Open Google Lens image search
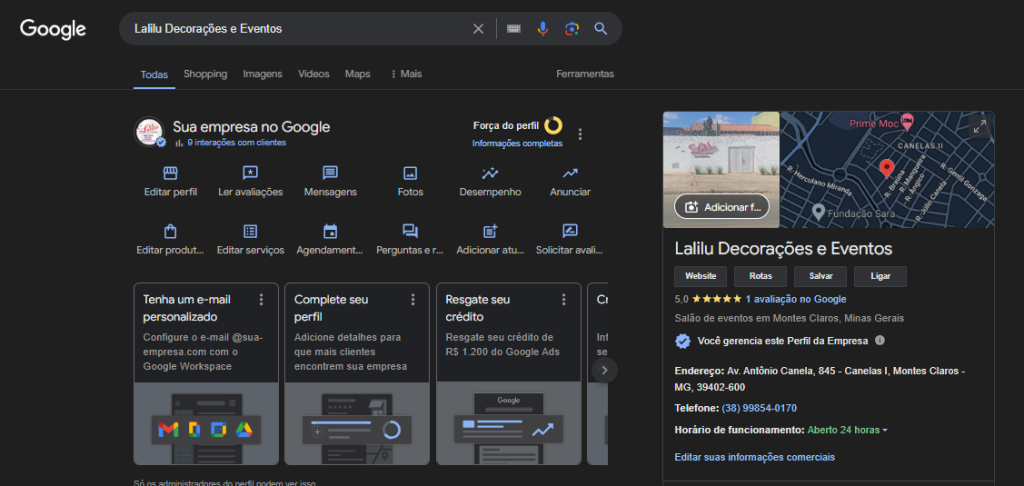 click(572, 29)
